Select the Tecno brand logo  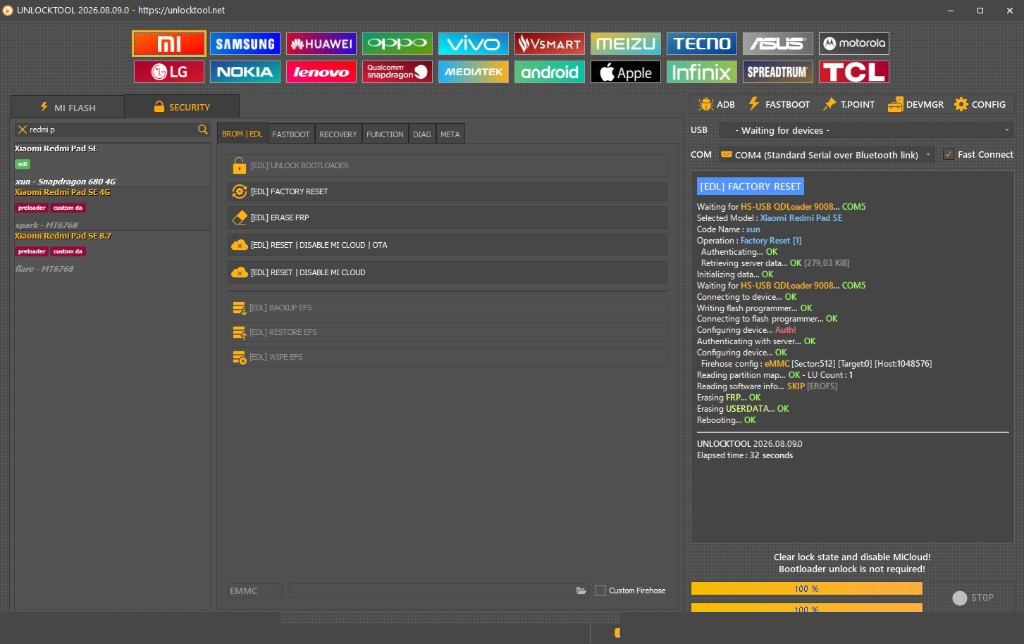701,44
